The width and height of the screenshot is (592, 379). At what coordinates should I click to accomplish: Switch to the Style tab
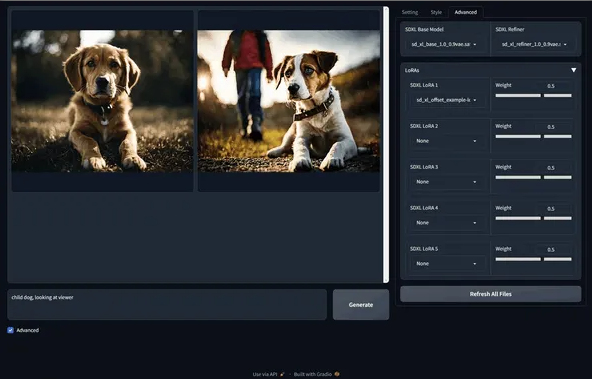tap(436, 12)
